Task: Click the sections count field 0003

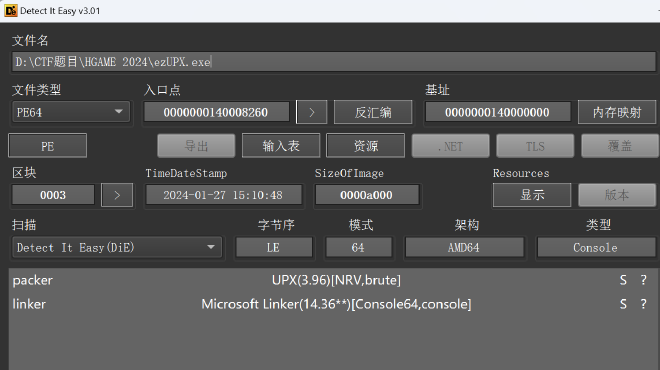Action: coord(53,195)
